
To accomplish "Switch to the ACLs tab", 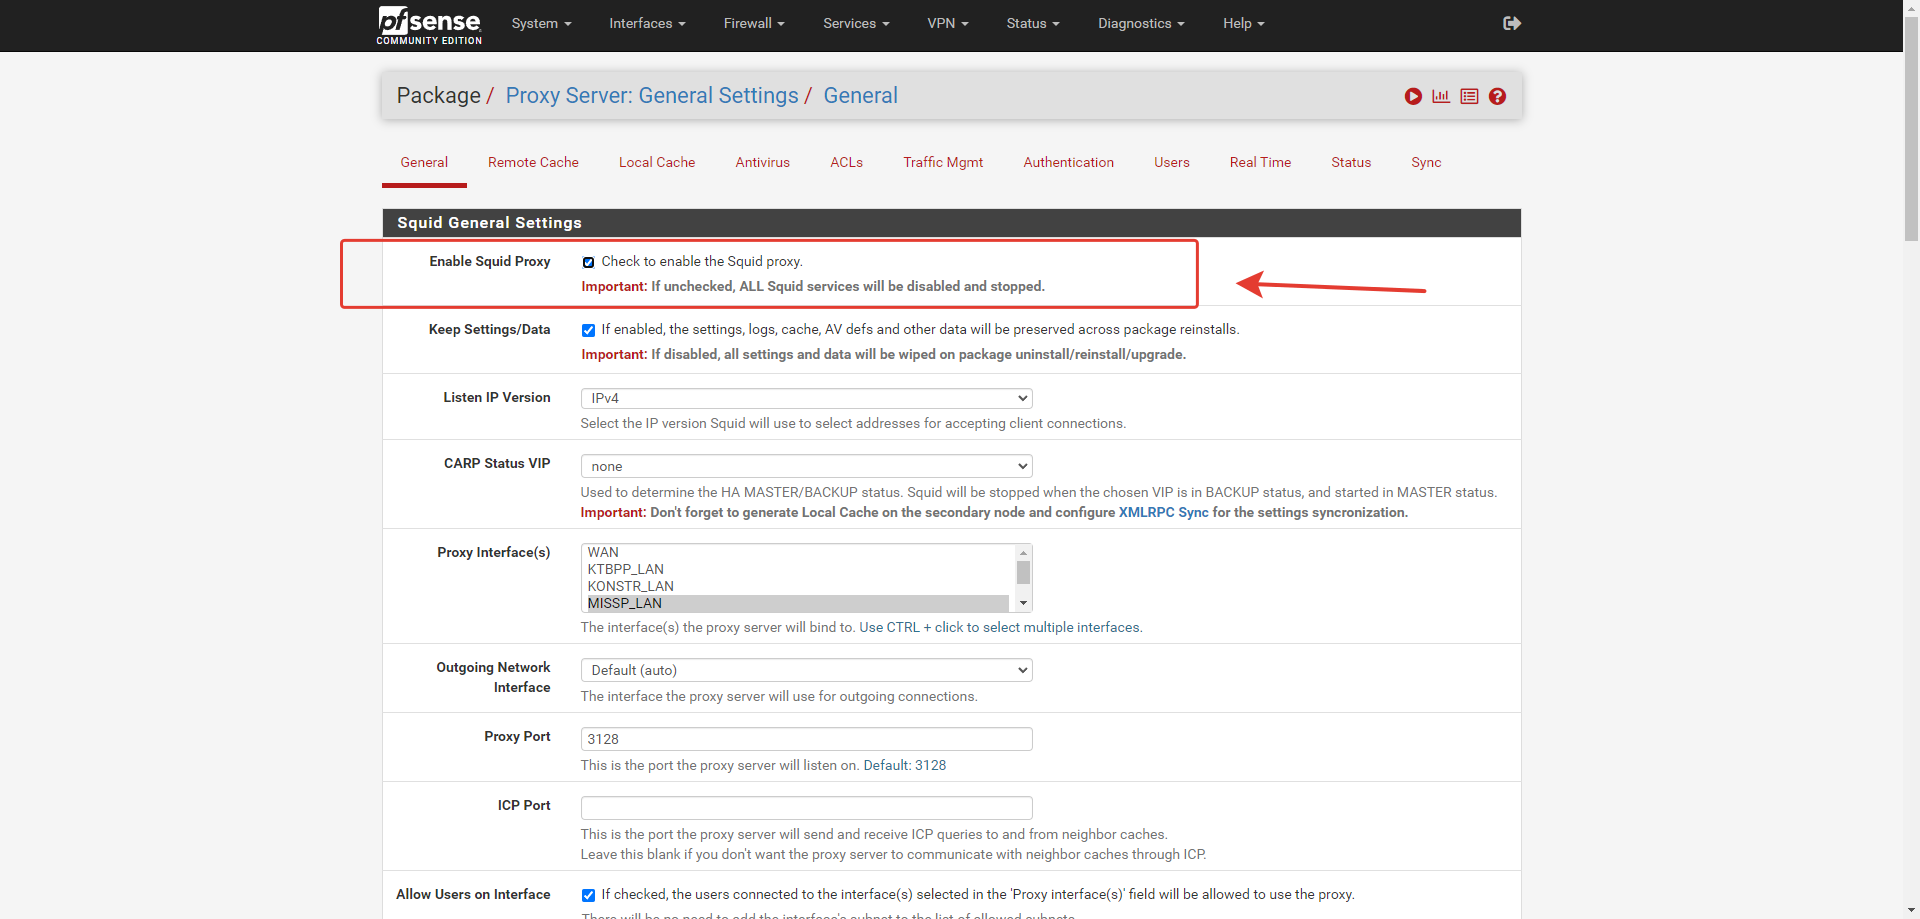I will tap(846, 163).
